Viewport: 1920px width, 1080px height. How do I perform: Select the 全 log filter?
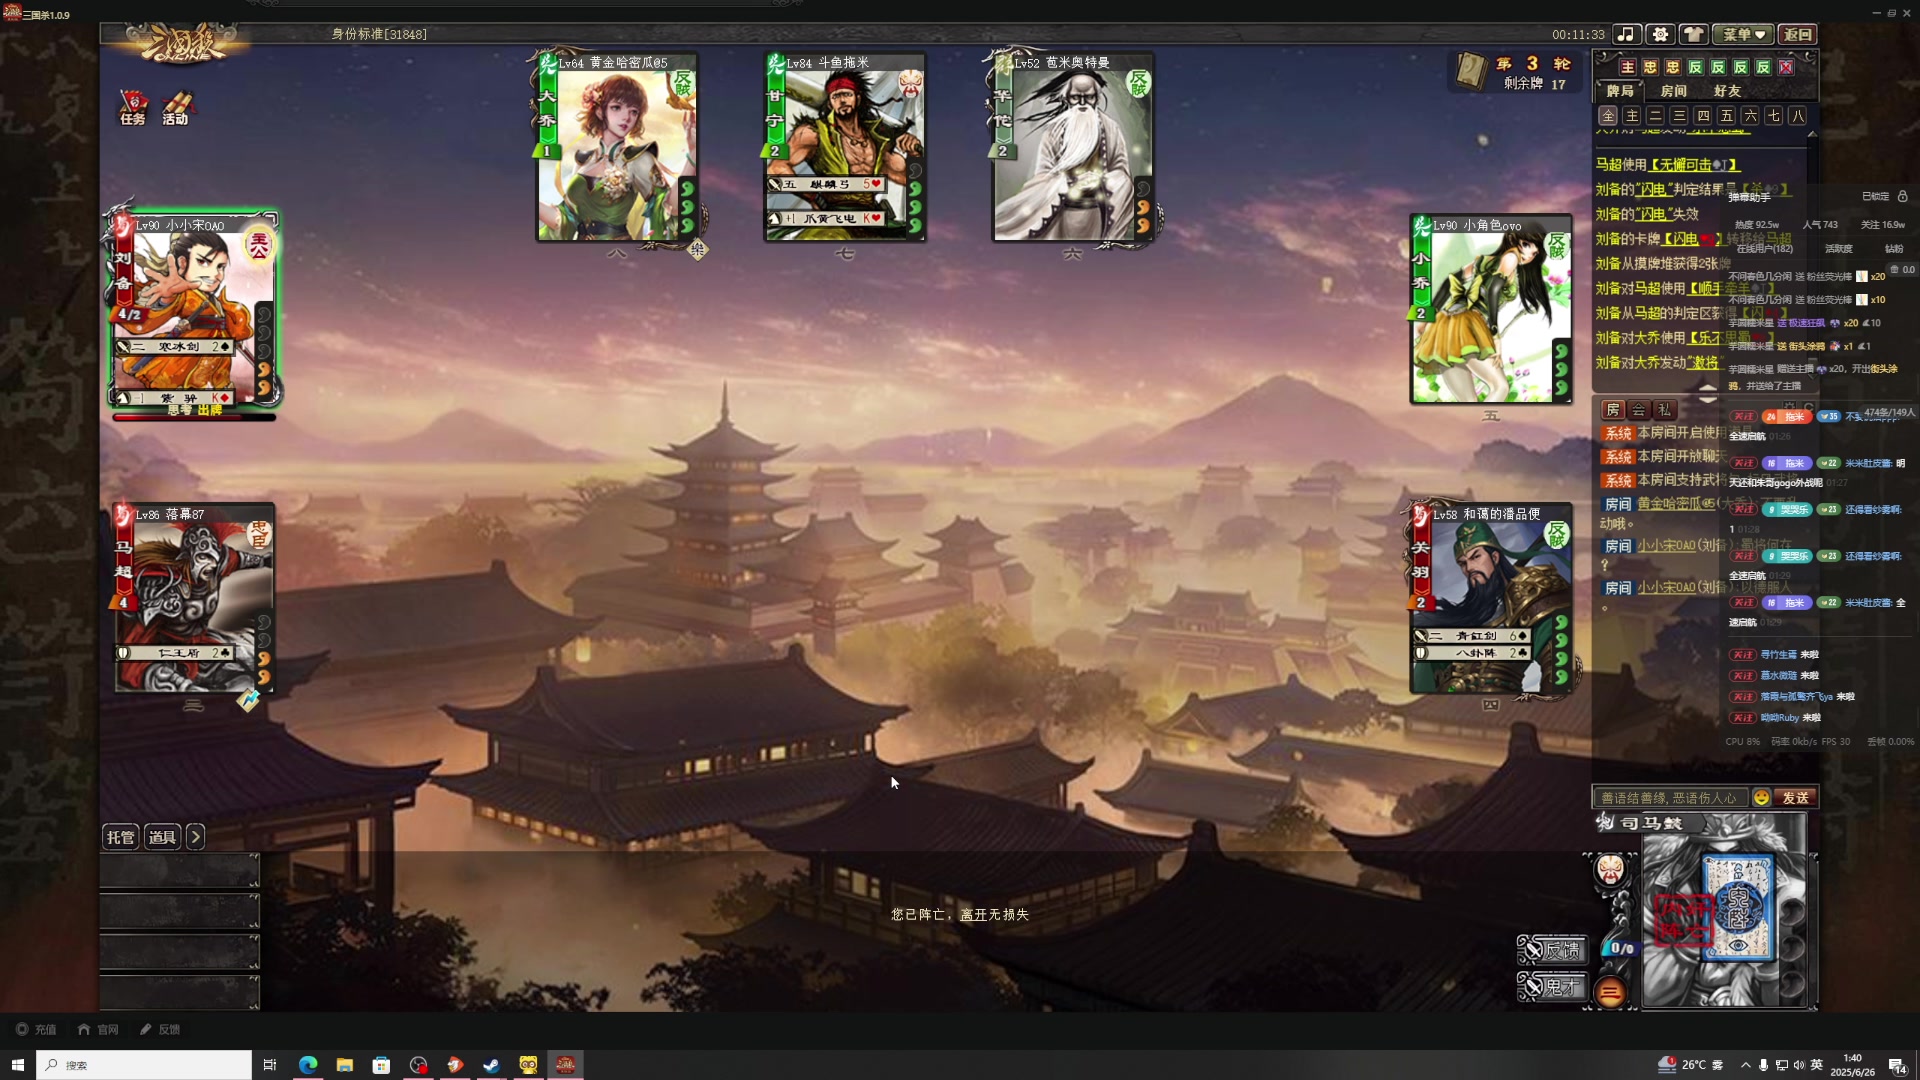[x=1608, y=116]
